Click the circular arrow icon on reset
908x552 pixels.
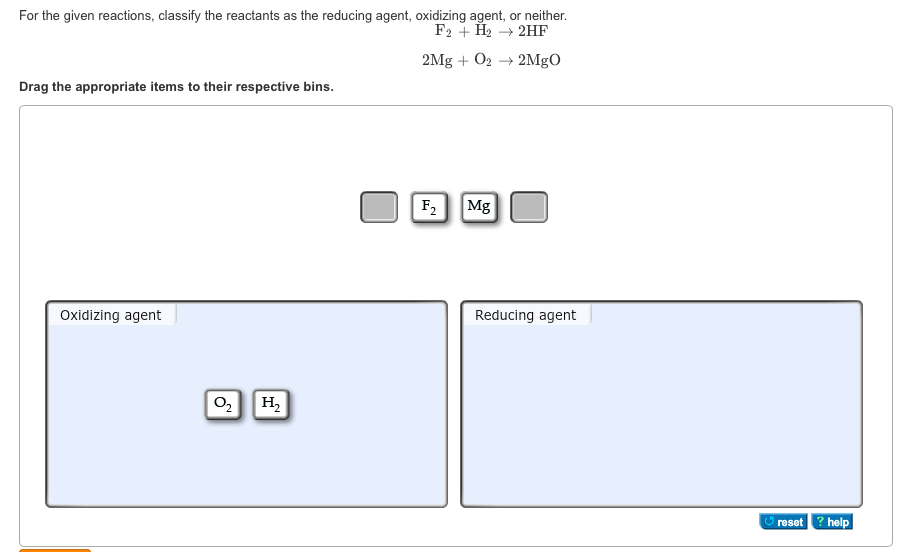[769, 521]
